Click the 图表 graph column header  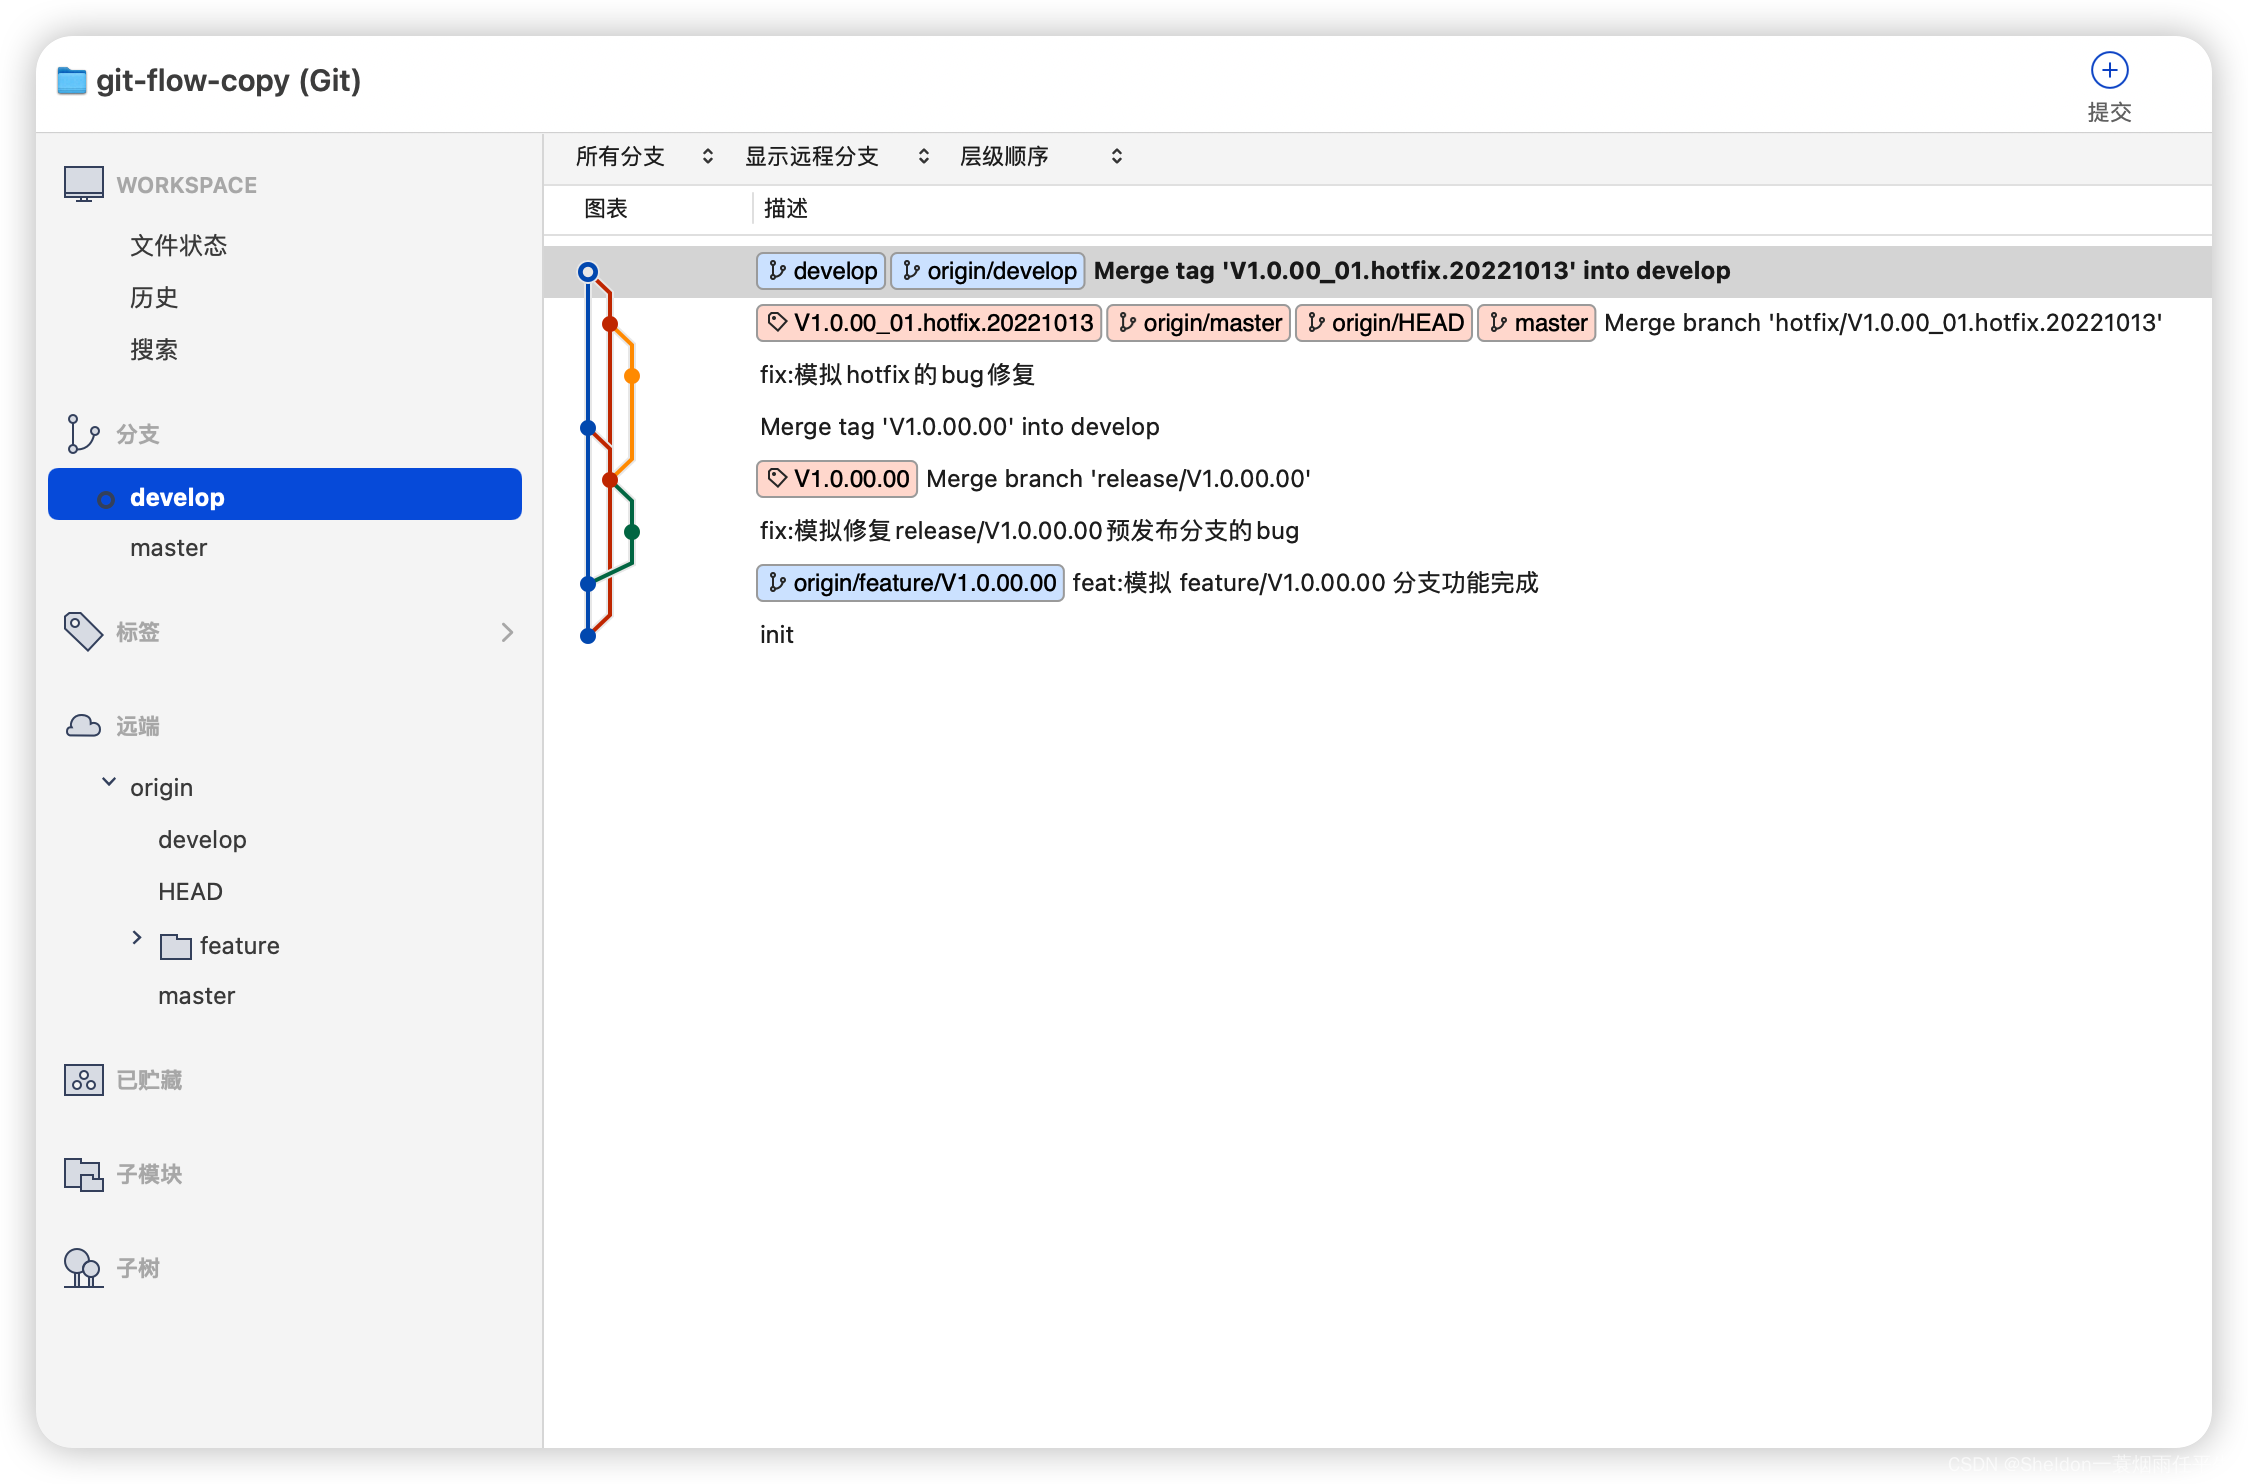[x=606, y=208]
